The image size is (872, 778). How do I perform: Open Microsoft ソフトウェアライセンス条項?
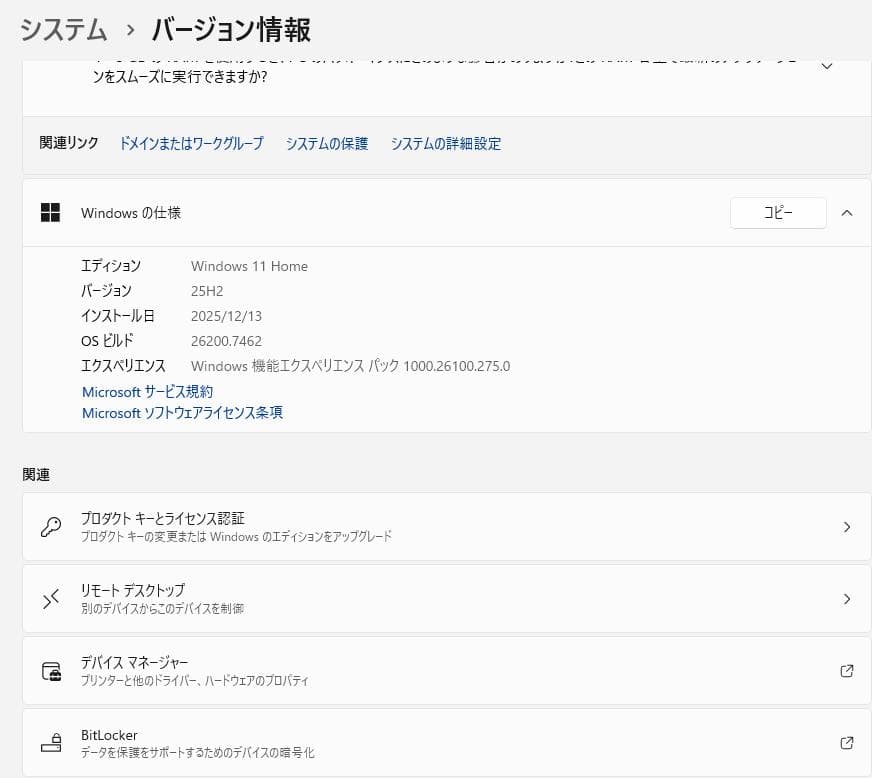tap(182, 413)
